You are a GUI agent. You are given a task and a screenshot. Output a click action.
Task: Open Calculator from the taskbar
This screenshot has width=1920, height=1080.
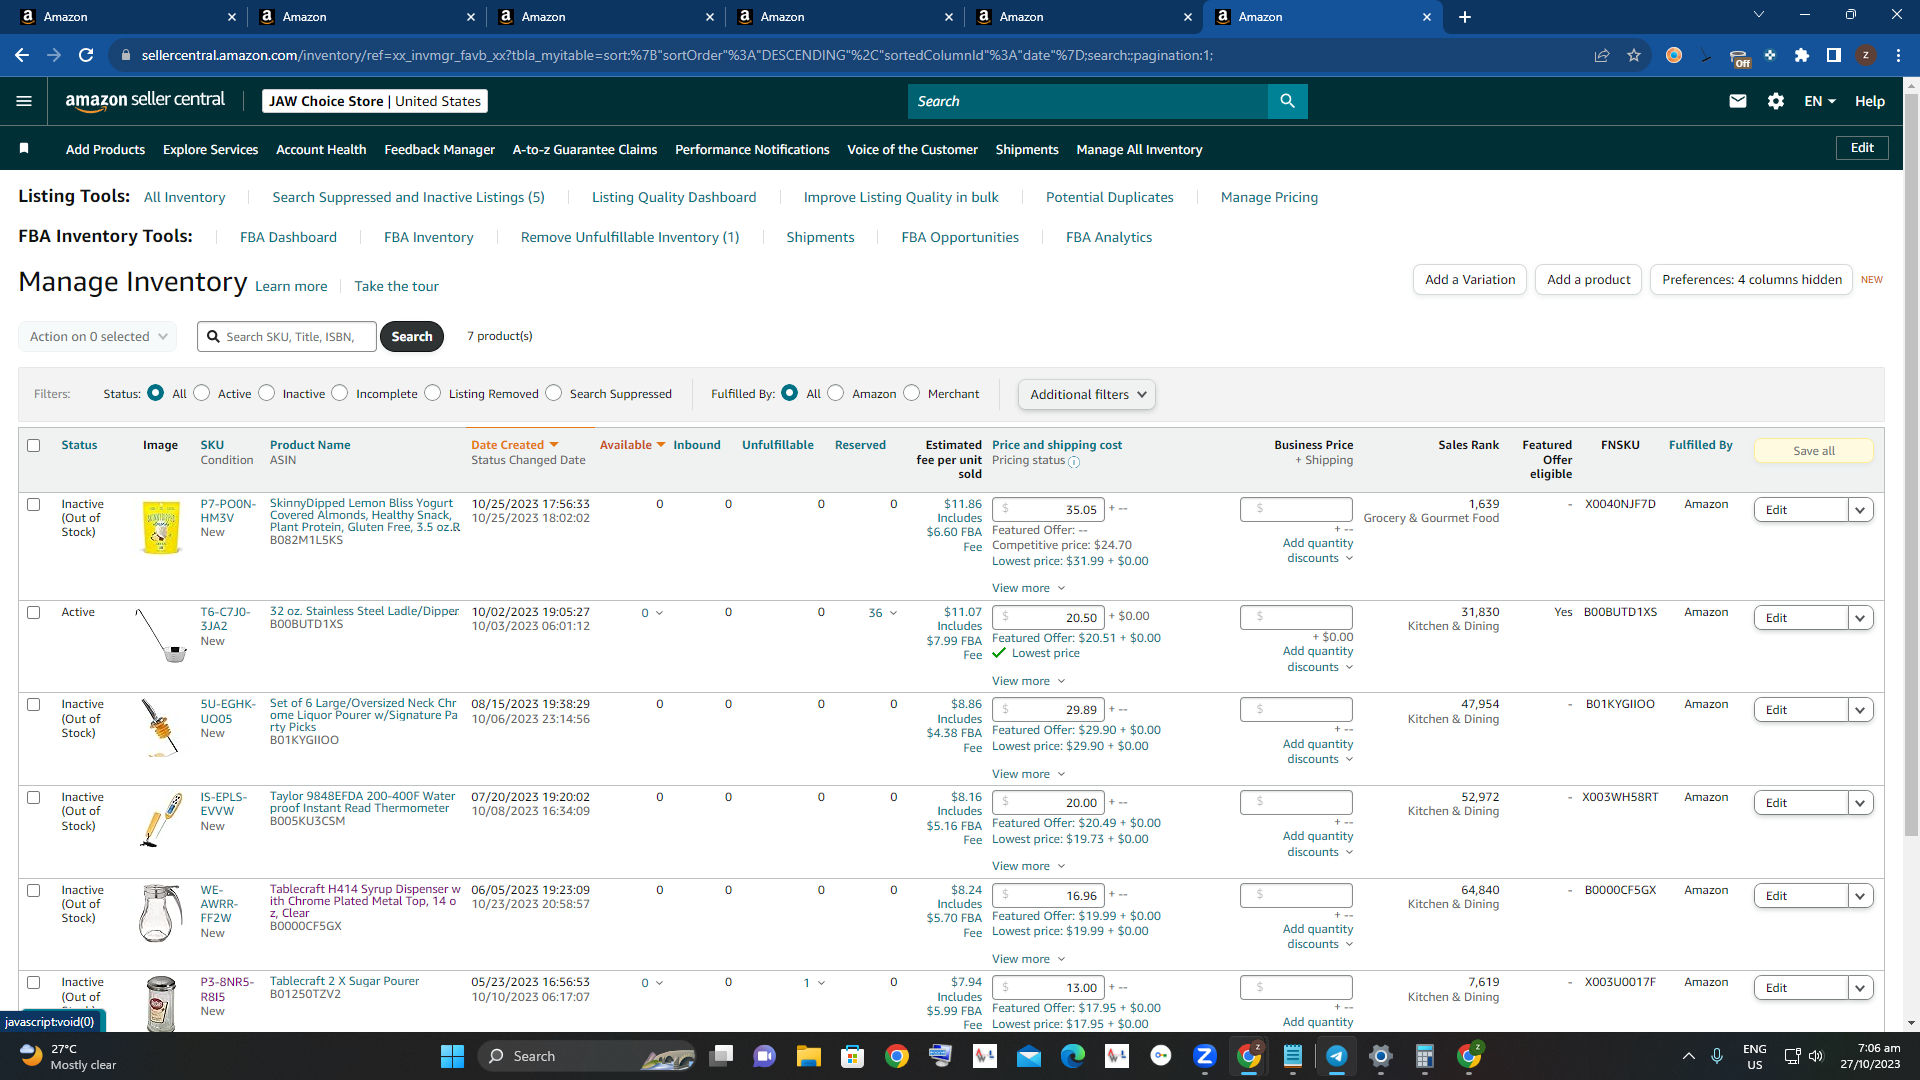click(x=1424, y=1056)
